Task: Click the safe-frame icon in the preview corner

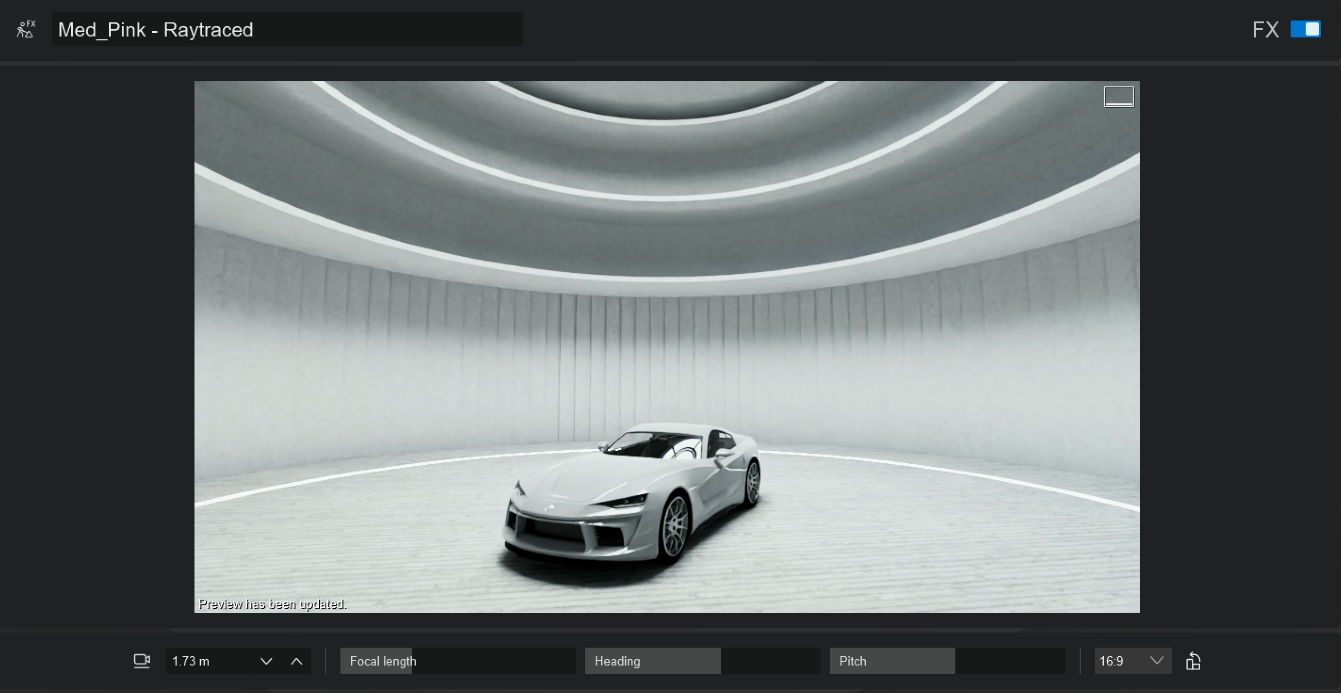Action: tap(1118, 96)
